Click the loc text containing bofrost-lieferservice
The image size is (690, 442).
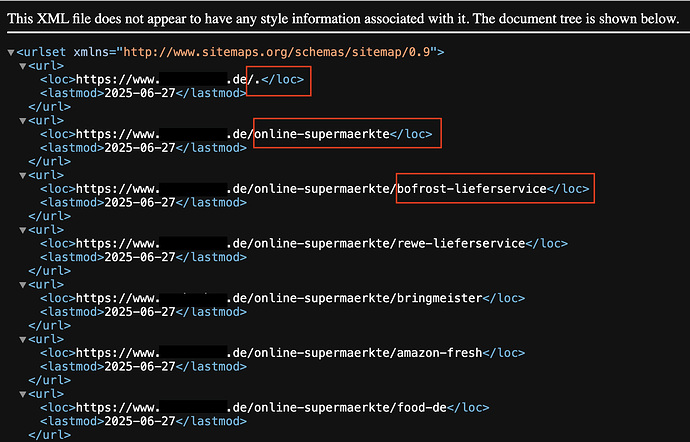pyautogui.click(x=314, y=189)
